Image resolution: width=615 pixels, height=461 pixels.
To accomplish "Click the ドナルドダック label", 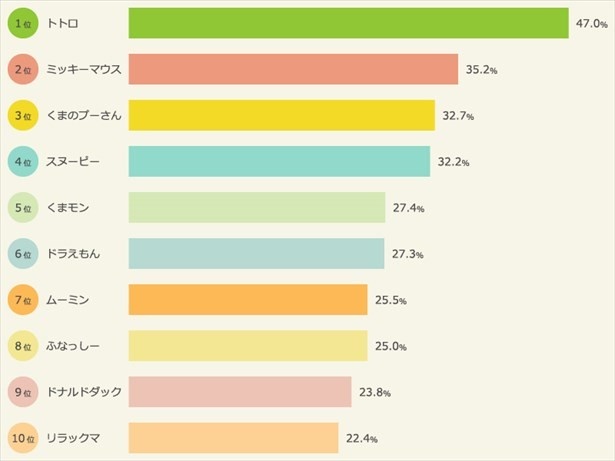I will (x=84, y=392).
